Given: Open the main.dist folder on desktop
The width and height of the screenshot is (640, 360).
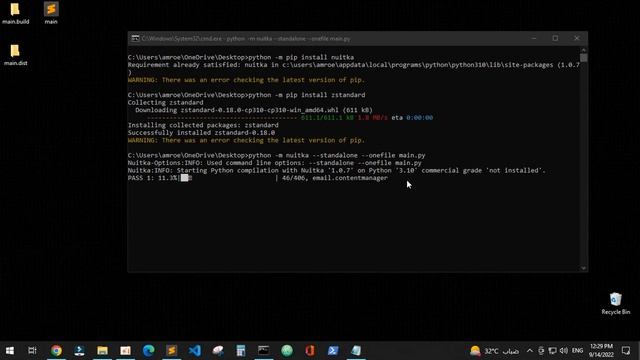Looking at the screenshot, I should point(15,55).
